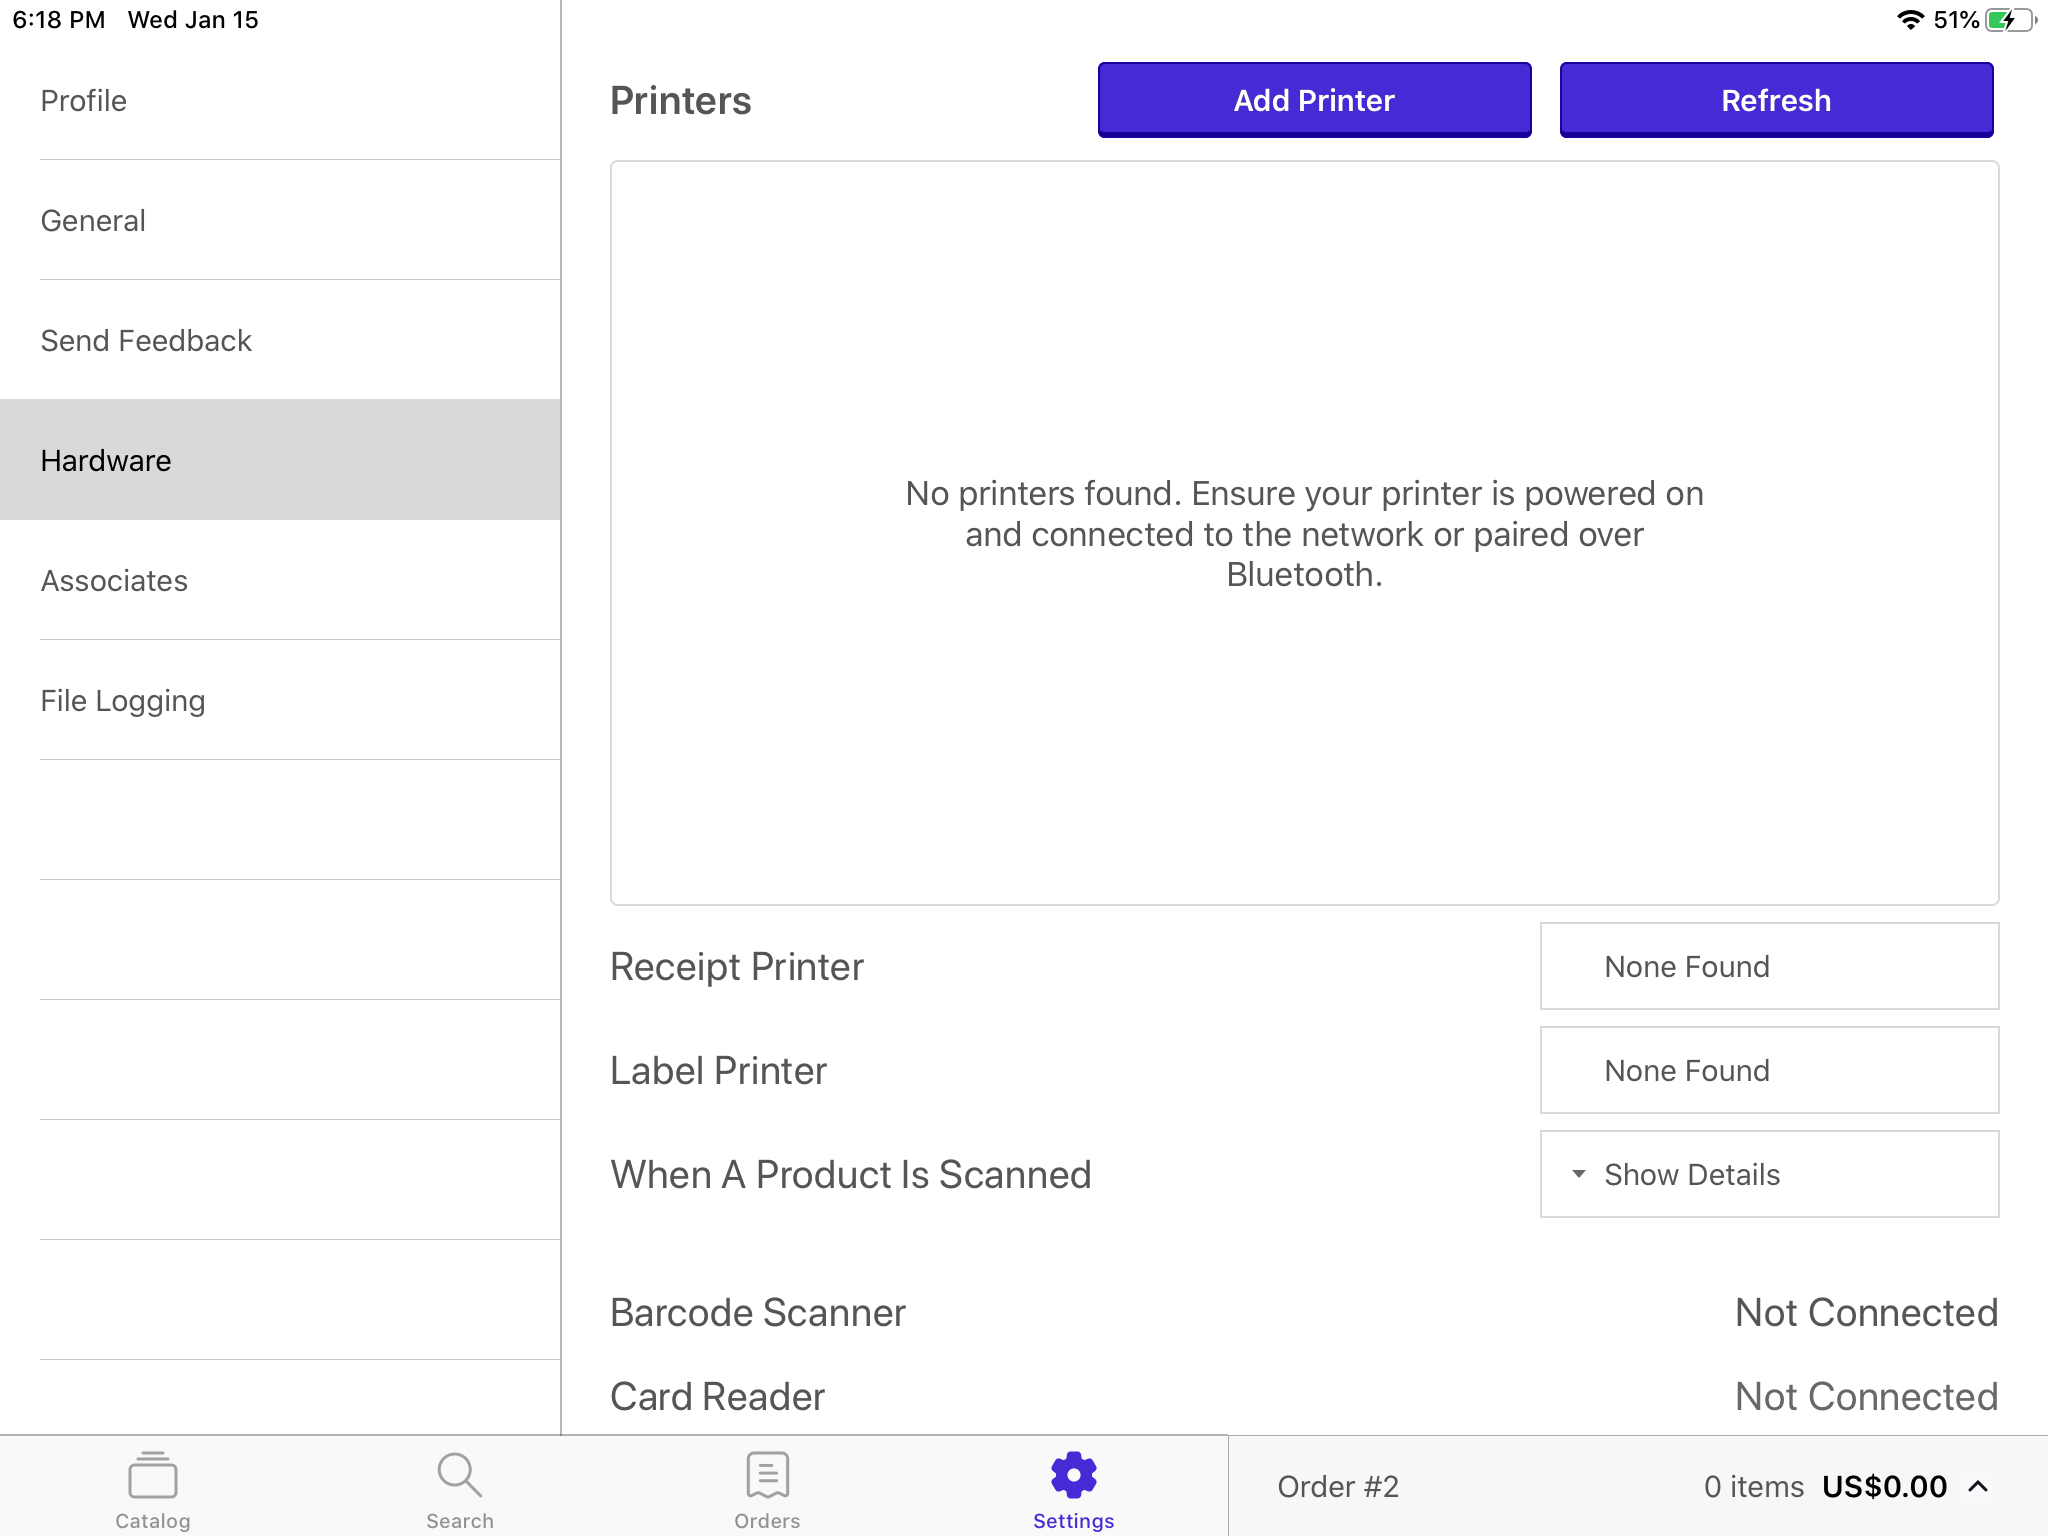The width and height of the screenshot is (2048, 1536).
Task: Open Label Printer None Found dropdown
Action: point(1769,1070)
